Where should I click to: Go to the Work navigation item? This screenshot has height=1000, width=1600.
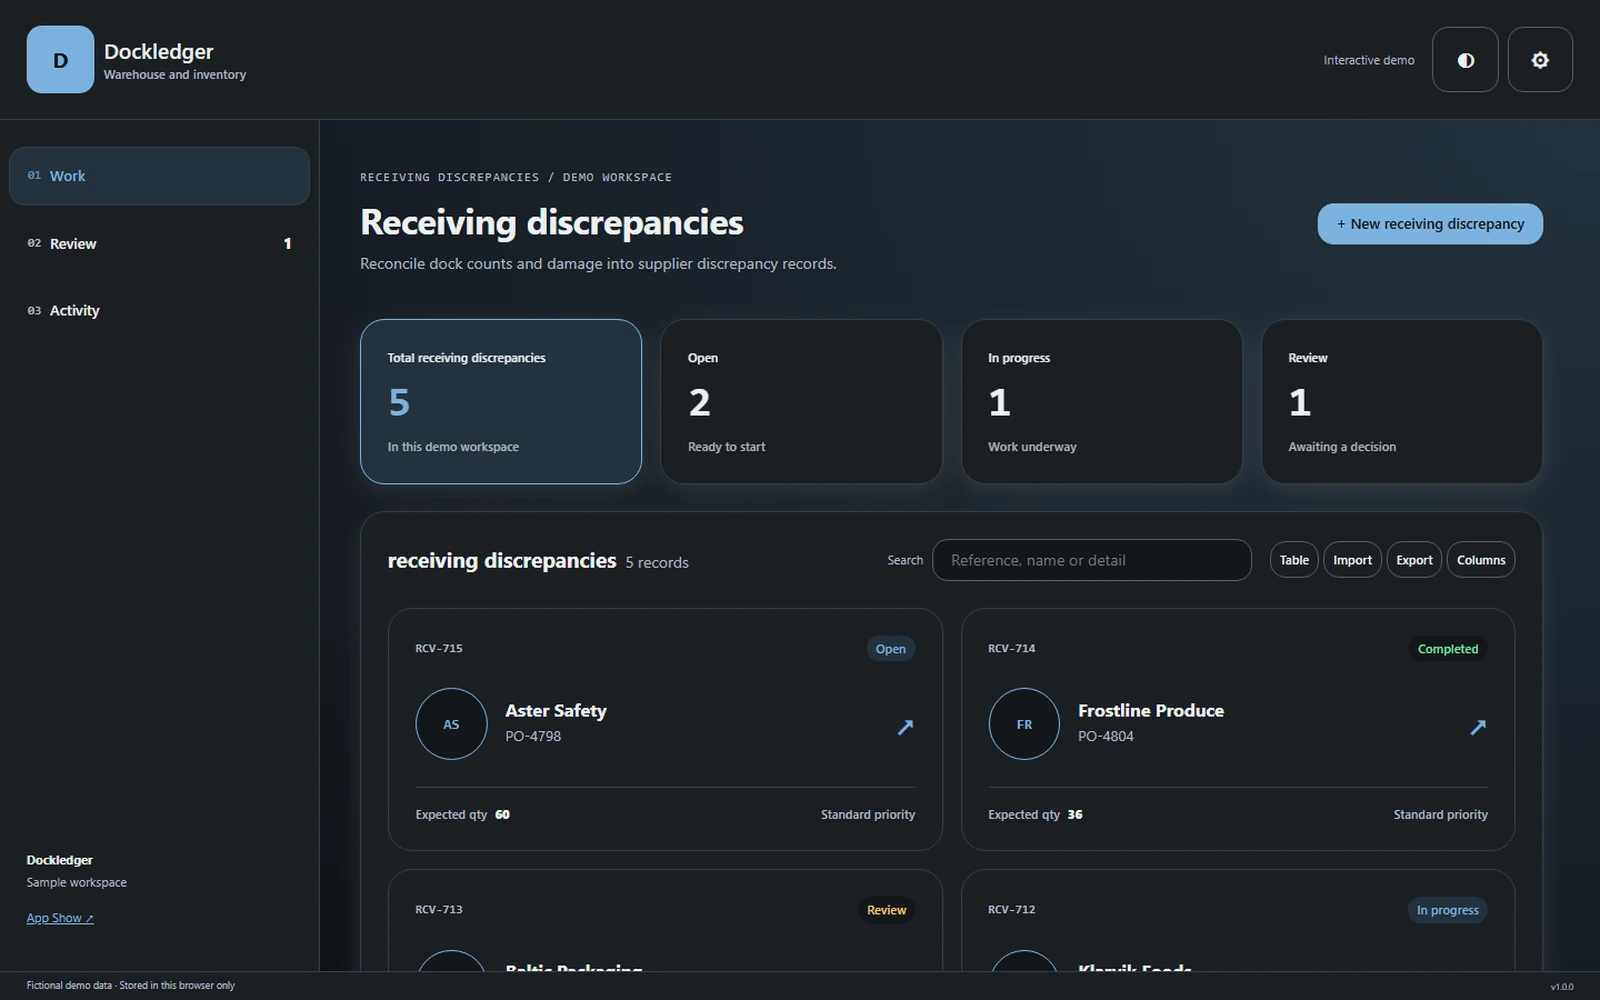(x=159, y=176)
